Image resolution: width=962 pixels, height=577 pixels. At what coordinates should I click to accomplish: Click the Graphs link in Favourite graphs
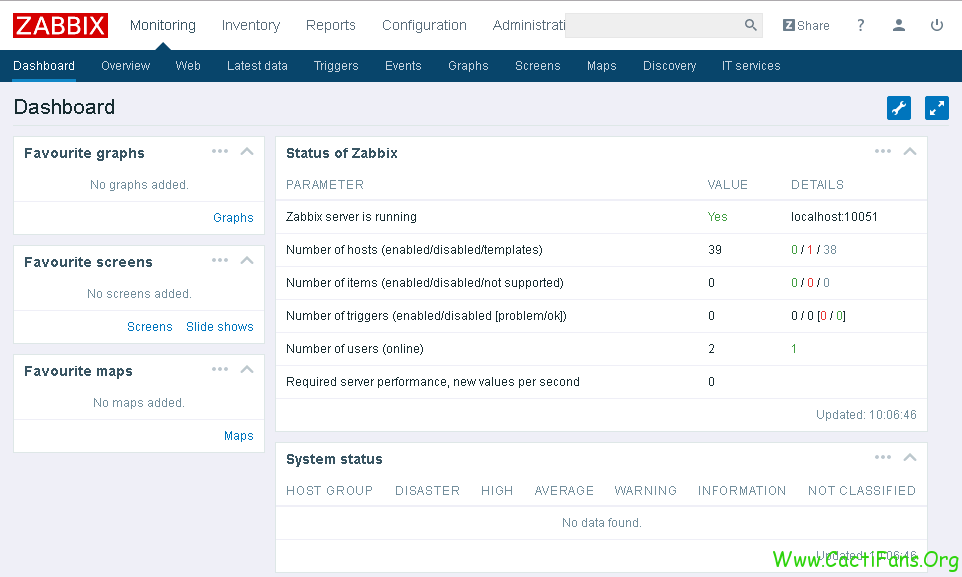pos(233,217)
